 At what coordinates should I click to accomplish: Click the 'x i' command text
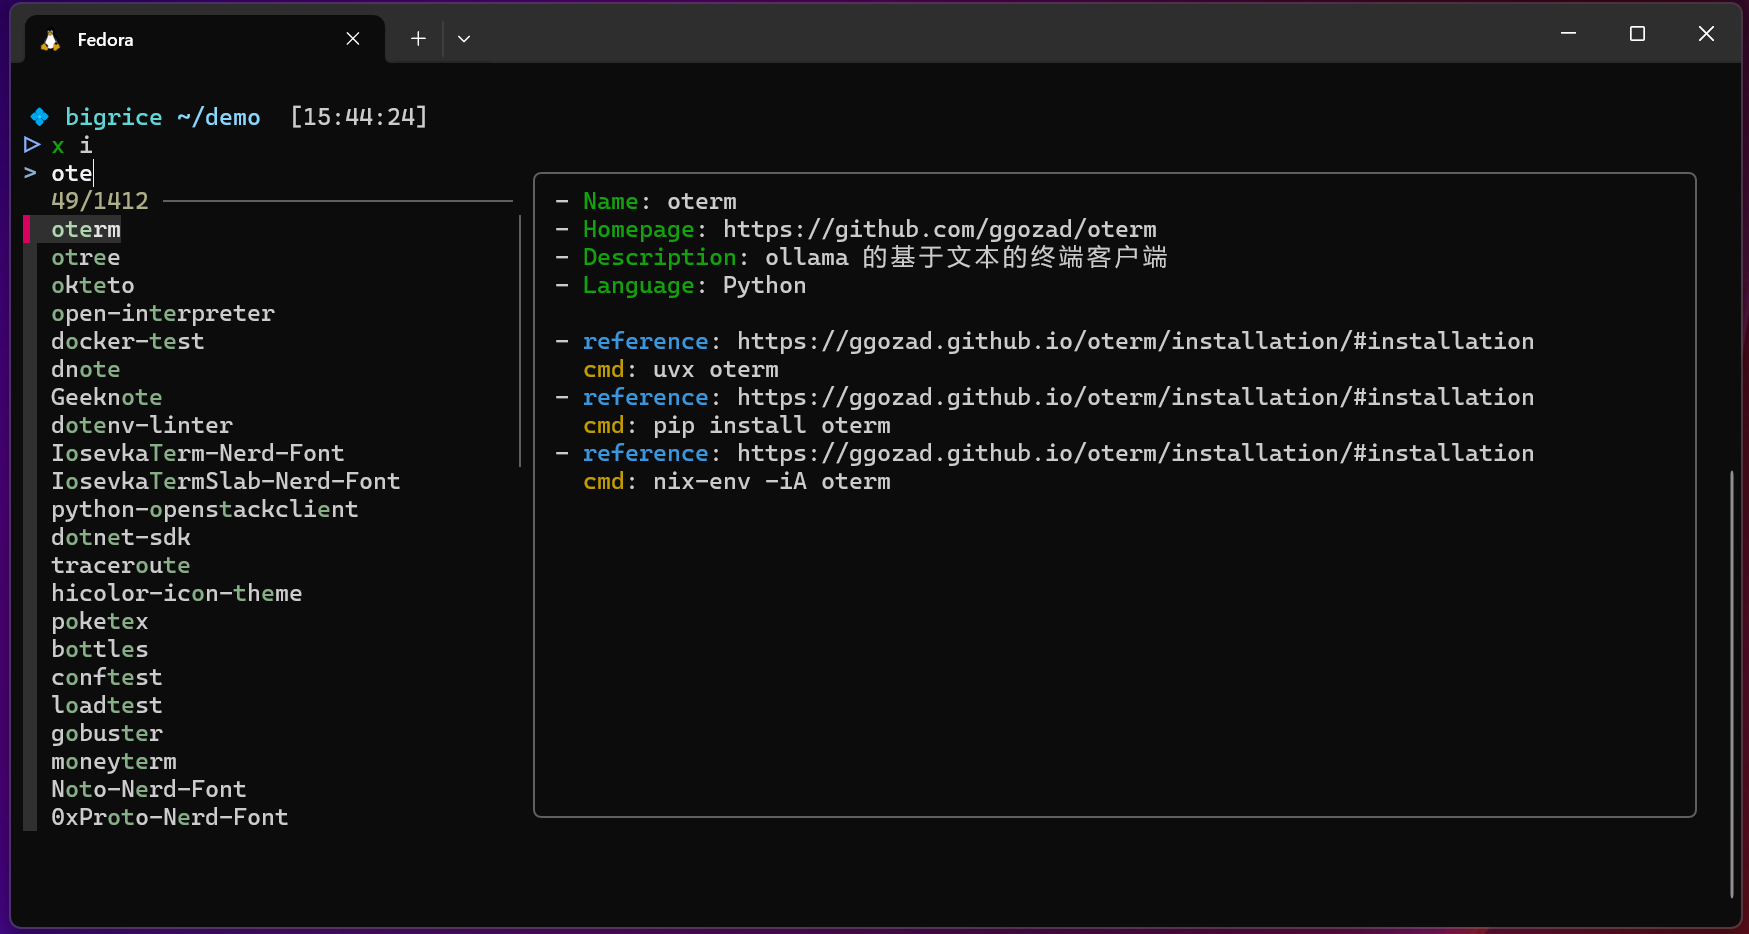[x=72, y=145]
